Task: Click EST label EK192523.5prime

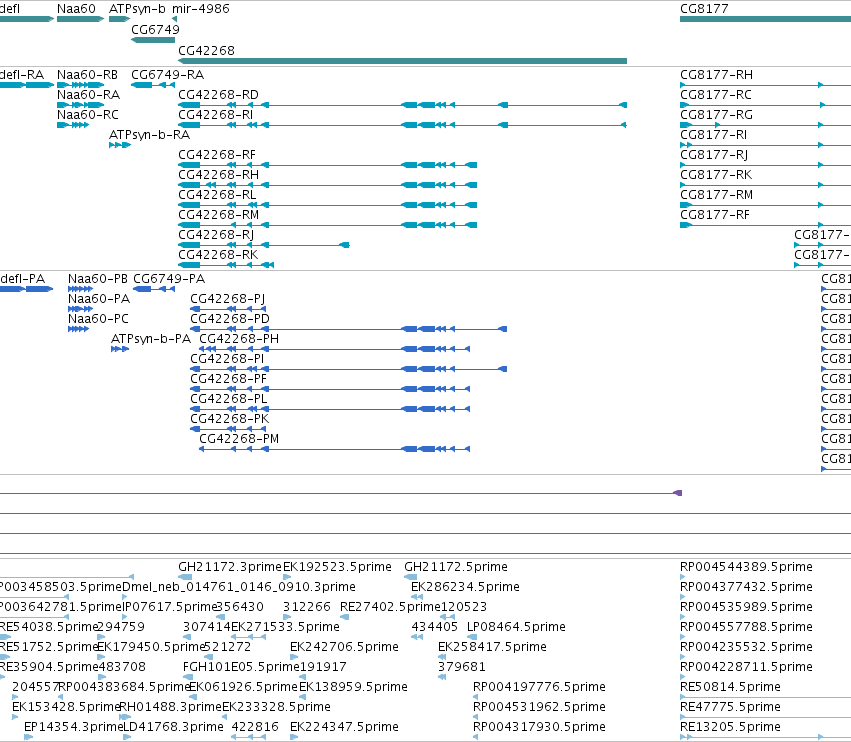Action: [x=337, y=567]
